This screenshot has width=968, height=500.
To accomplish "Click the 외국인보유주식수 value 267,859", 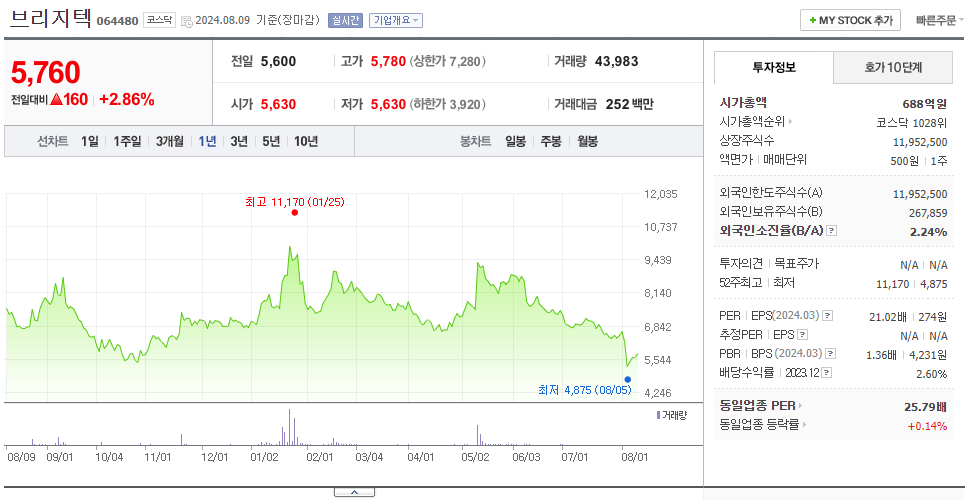I will (x=927, y=213).
